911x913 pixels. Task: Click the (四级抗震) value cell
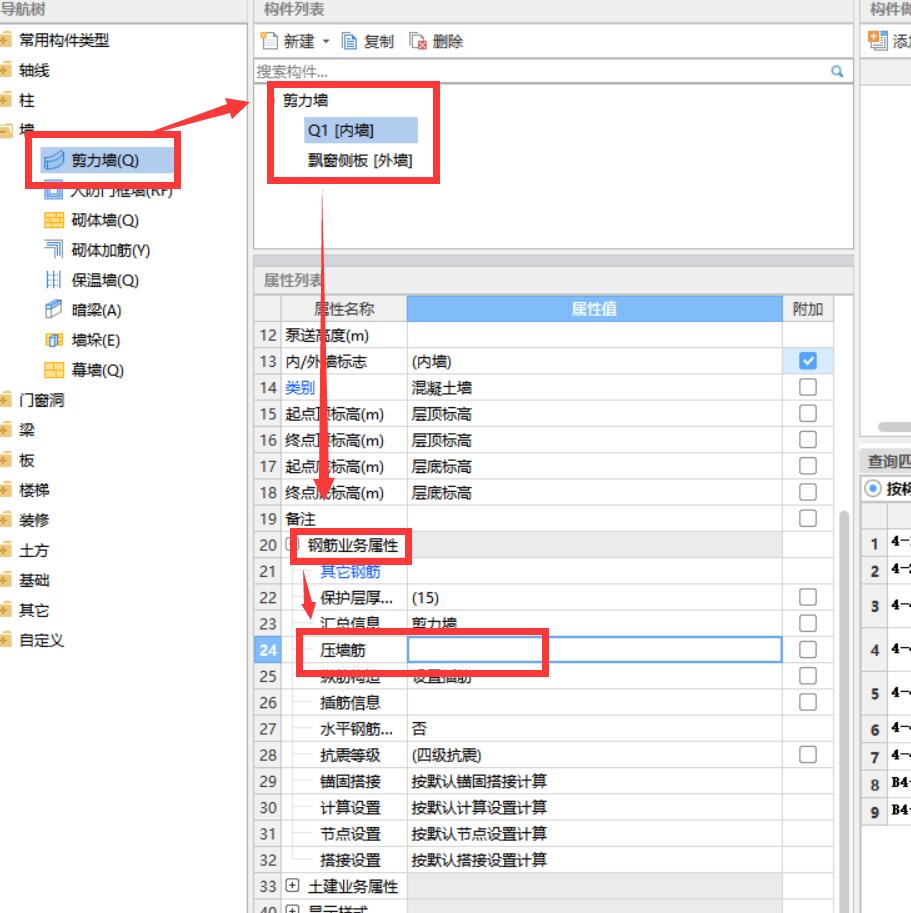(594, 755)
